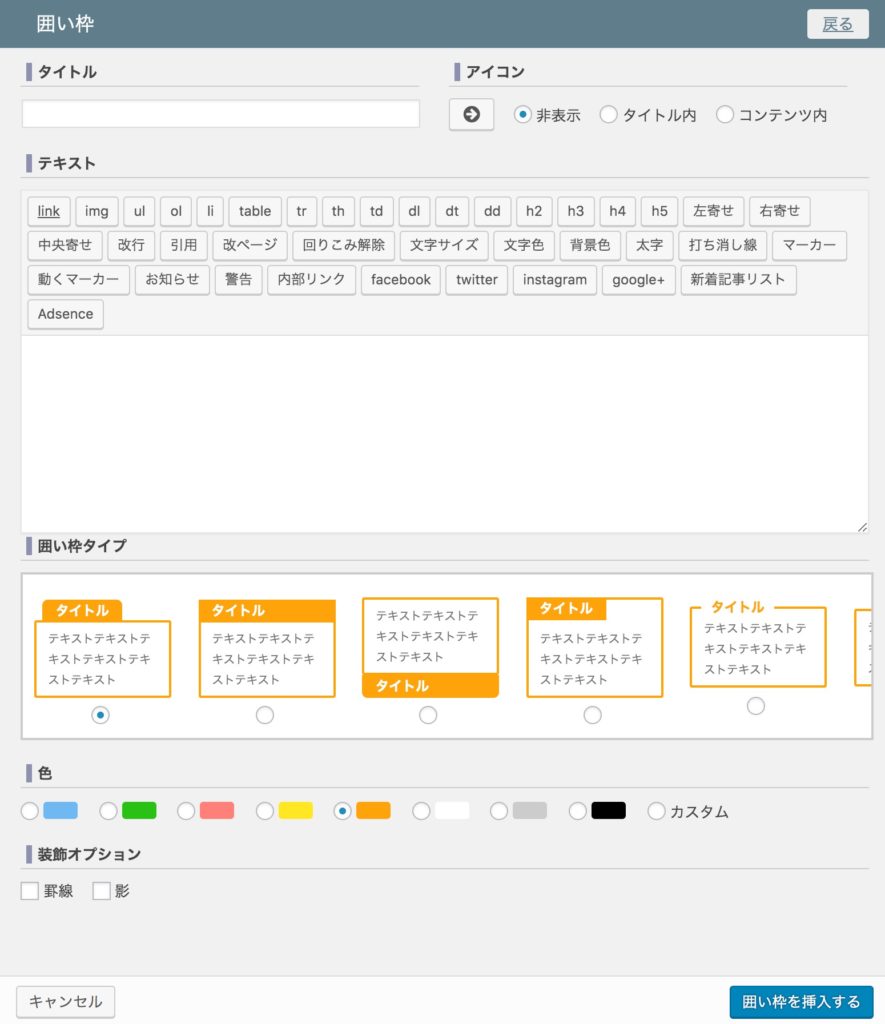Click the 囲い枠を挿入する insert button

pyautogui.click(x=799, y=1001)
